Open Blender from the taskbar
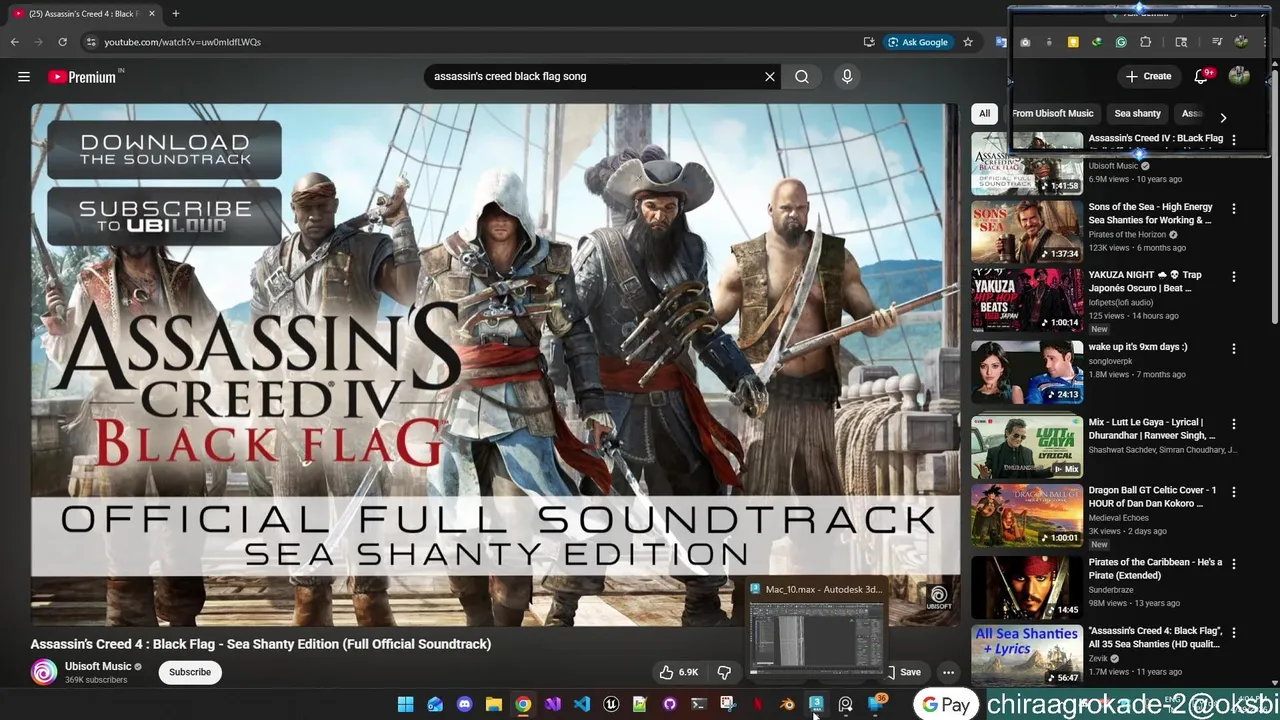 (x=786, y=705)
